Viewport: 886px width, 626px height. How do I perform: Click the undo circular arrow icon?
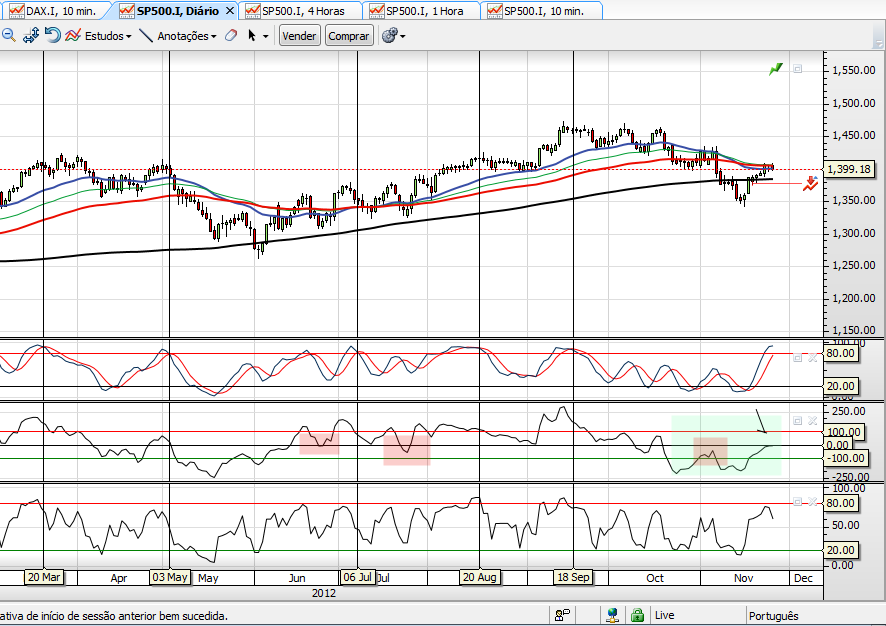53,36
